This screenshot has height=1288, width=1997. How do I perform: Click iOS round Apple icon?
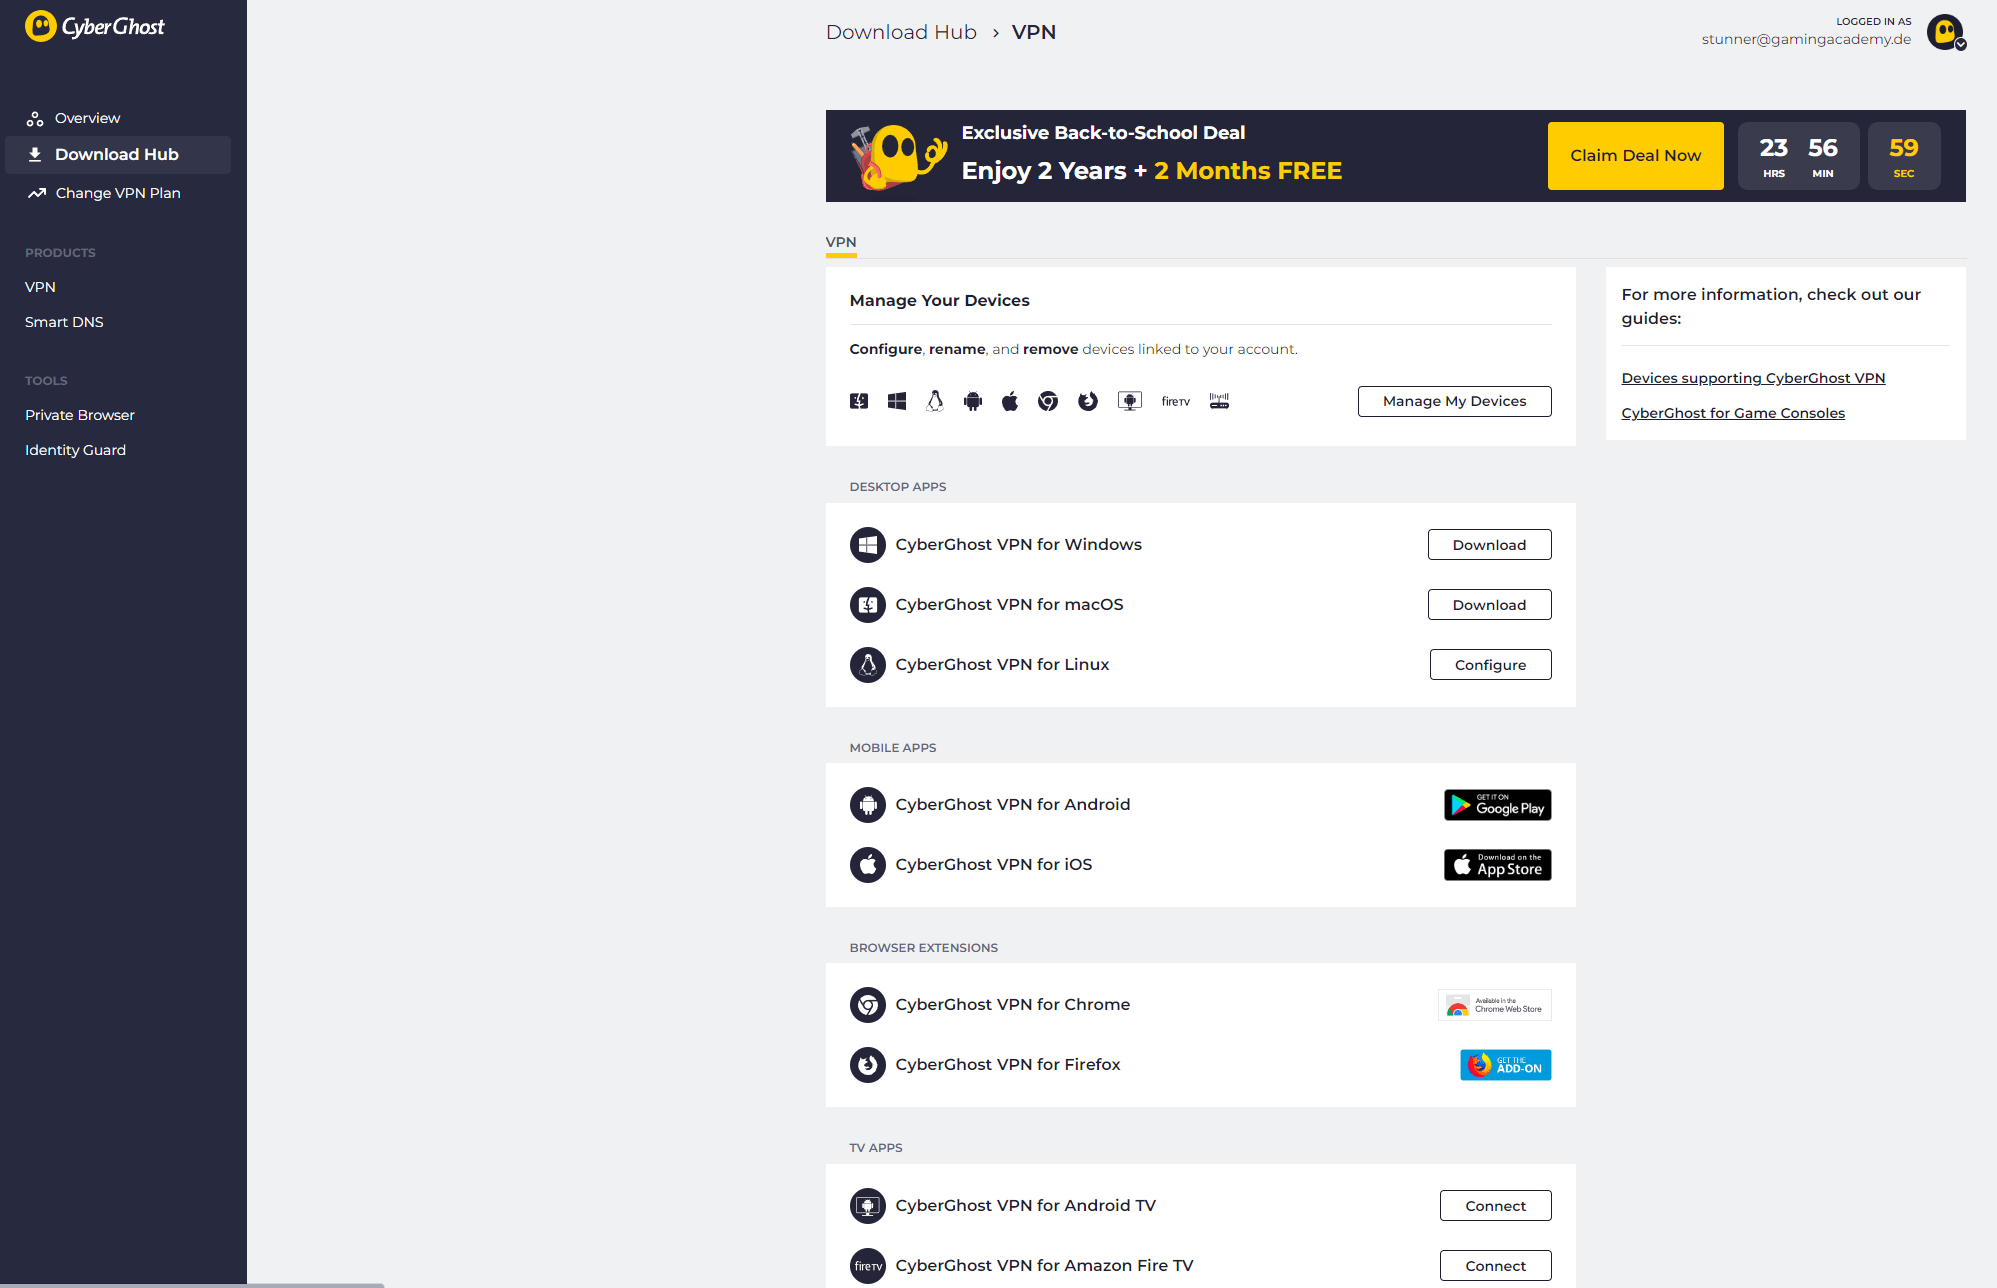click(868, 865)
